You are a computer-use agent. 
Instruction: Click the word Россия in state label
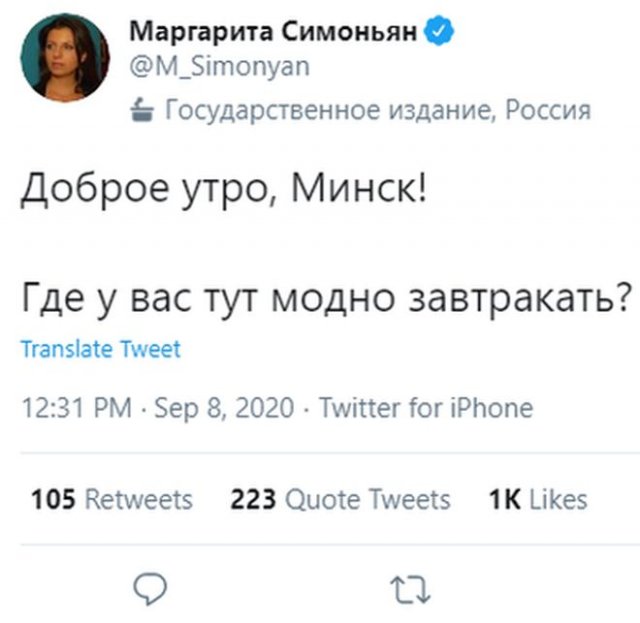[548, 109]
